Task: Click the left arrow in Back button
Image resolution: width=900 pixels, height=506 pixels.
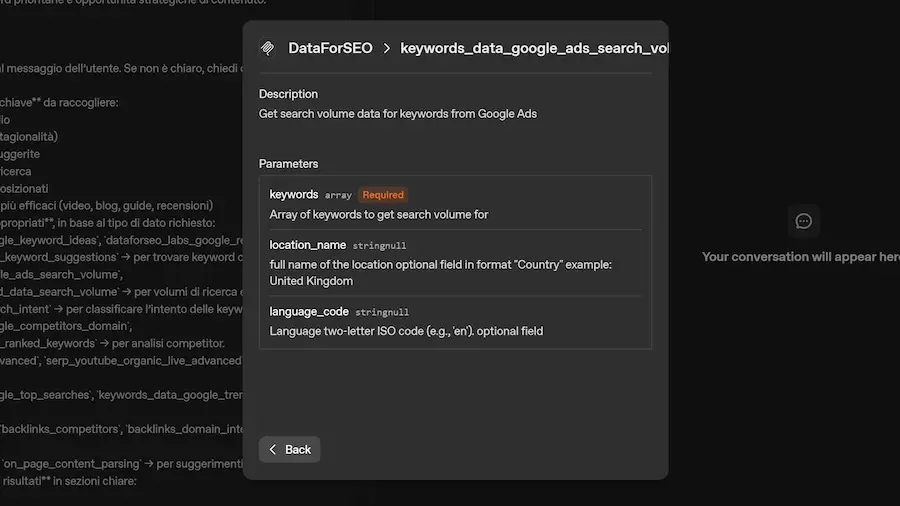Action: click(x=273, y=449)
